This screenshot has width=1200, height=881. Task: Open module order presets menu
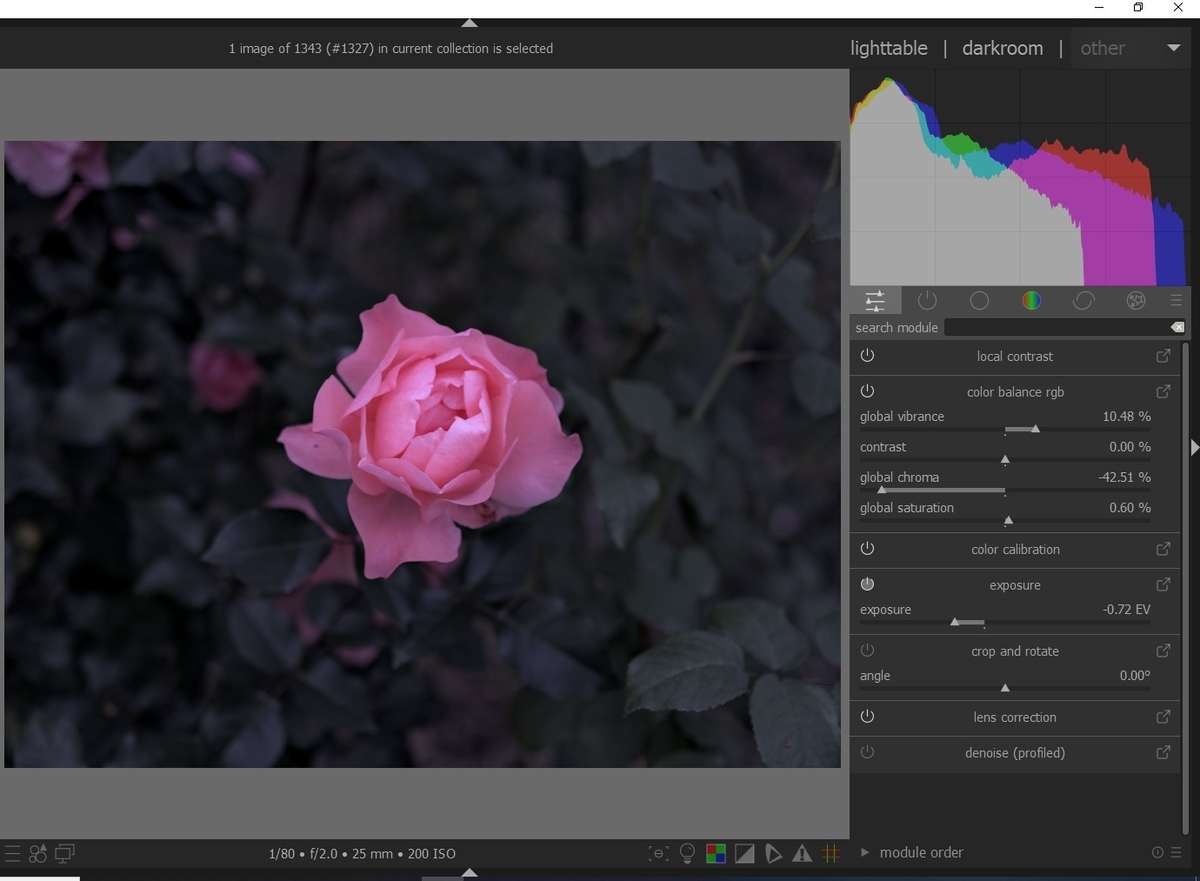click(x=1176, y=853)
